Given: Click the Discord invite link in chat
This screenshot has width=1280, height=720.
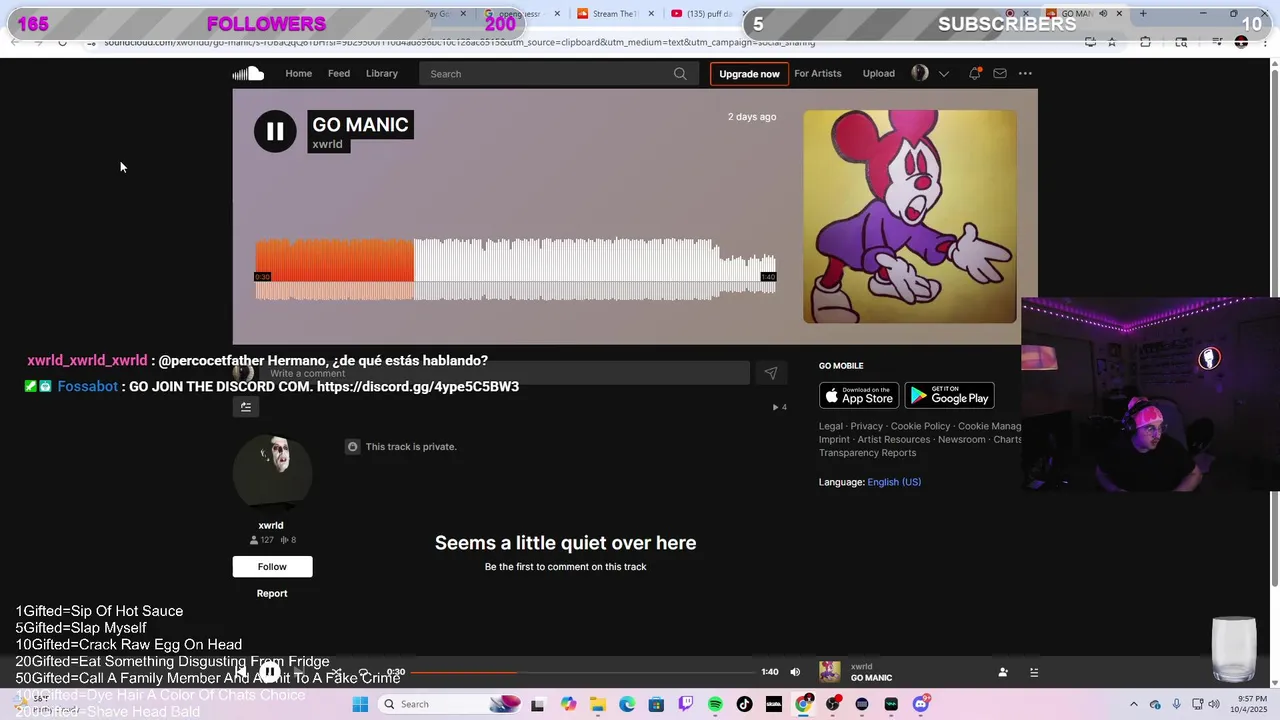Looking at the screenshot, I should [418, 386].
